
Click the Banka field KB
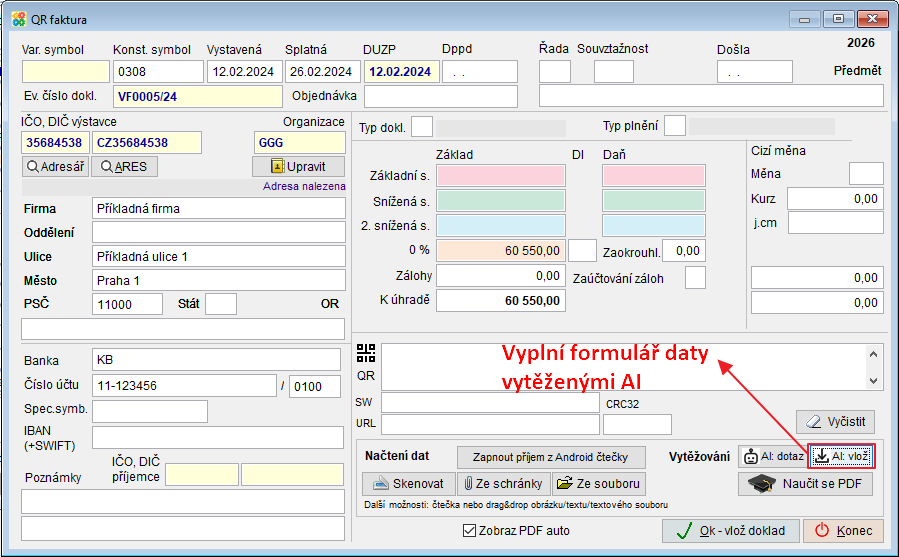coord(216,360)
